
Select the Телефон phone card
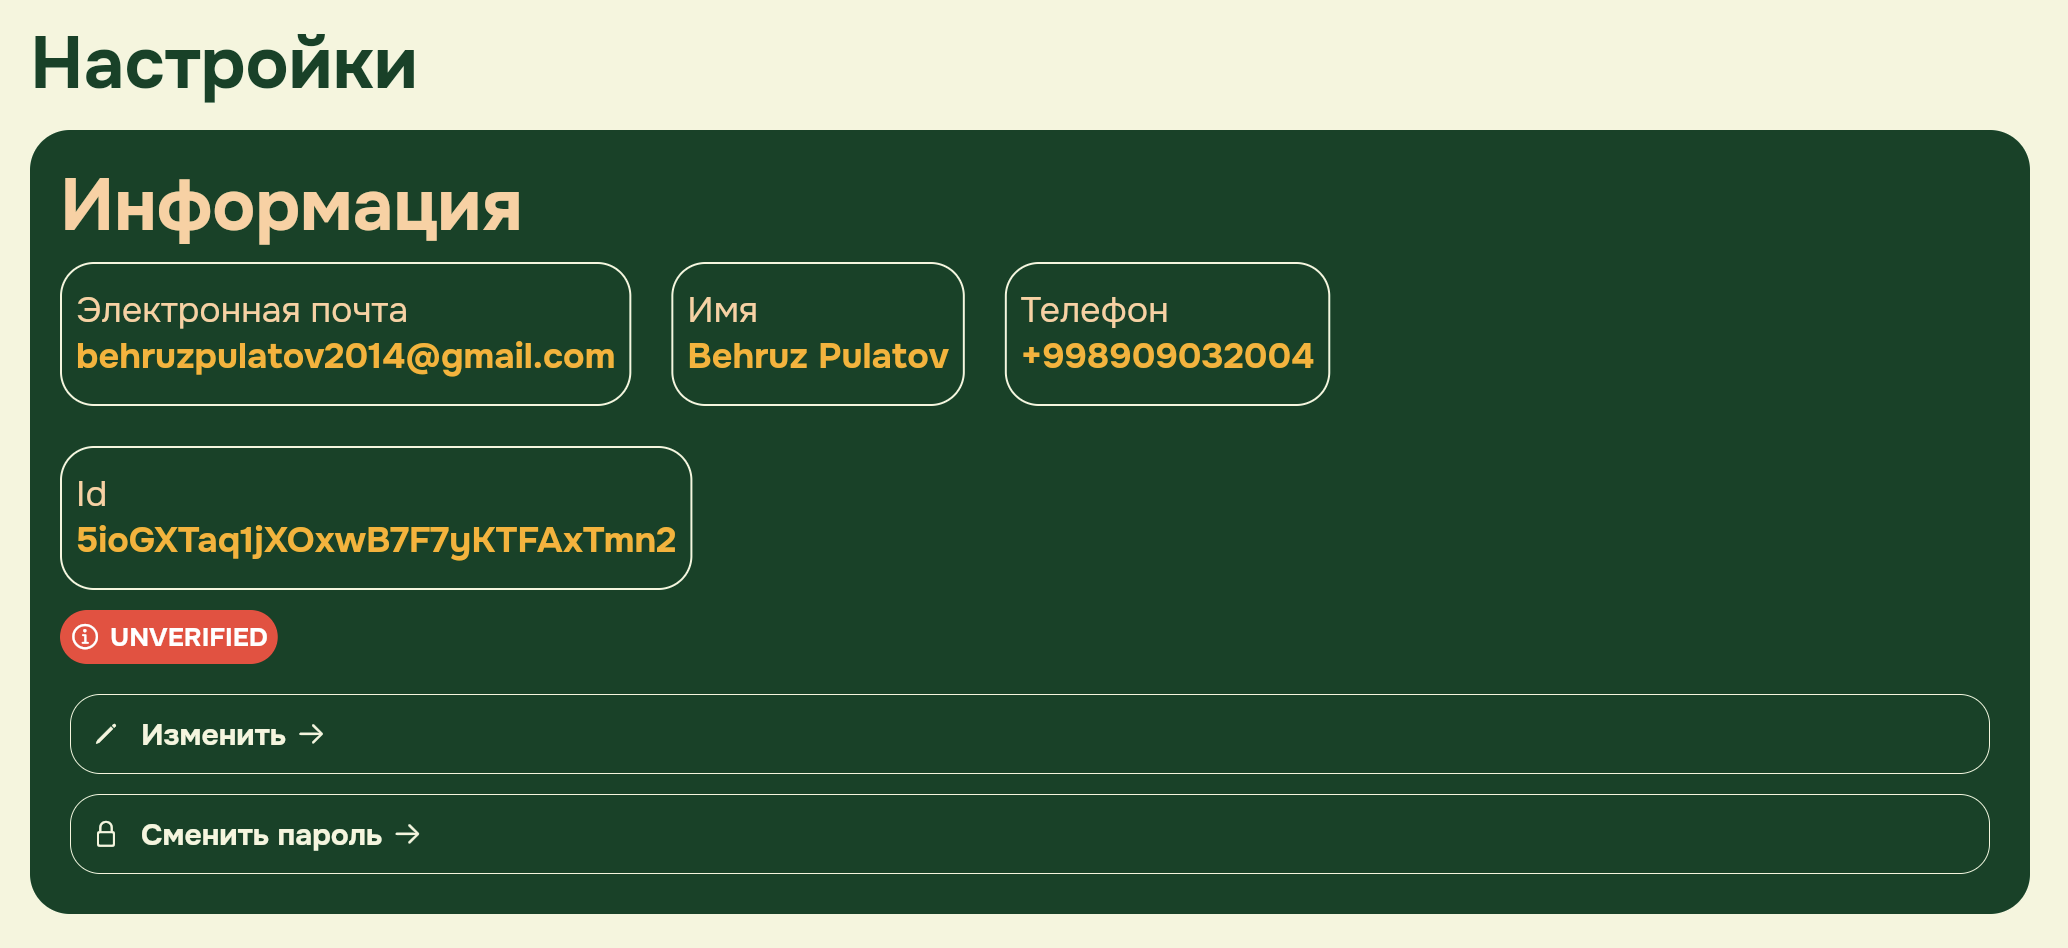coord(1167,334)
